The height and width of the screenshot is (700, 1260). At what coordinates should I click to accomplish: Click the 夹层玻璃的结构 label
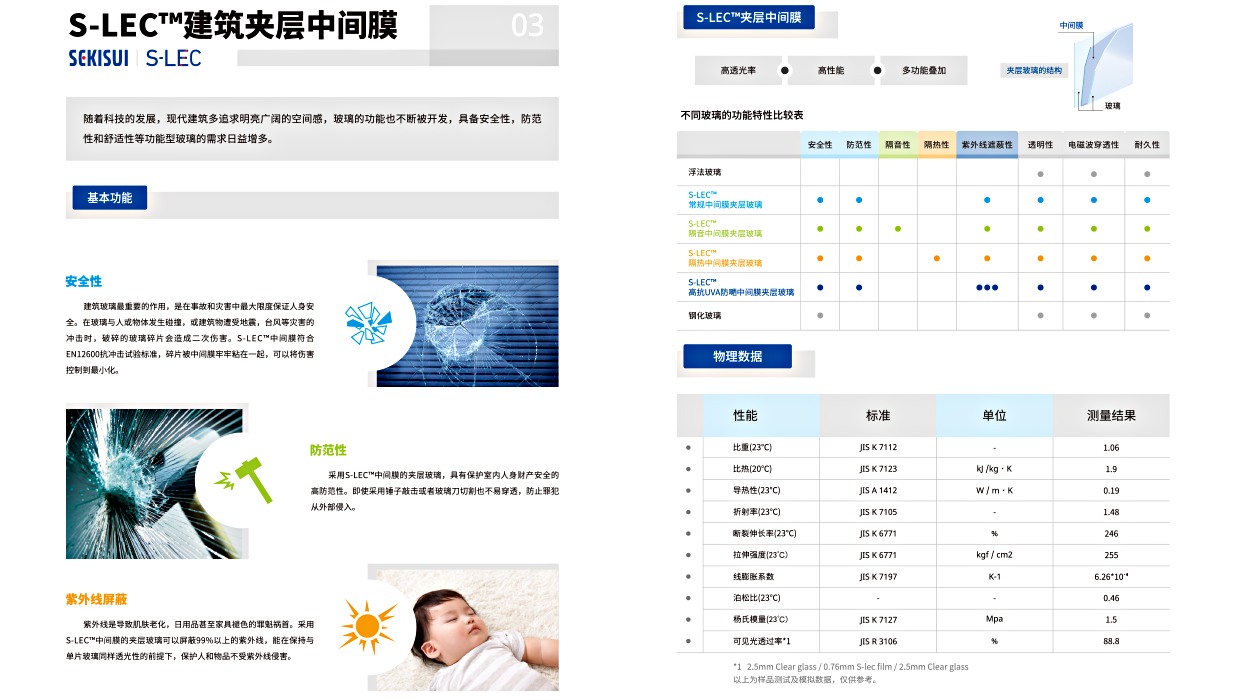point(1034,71)
